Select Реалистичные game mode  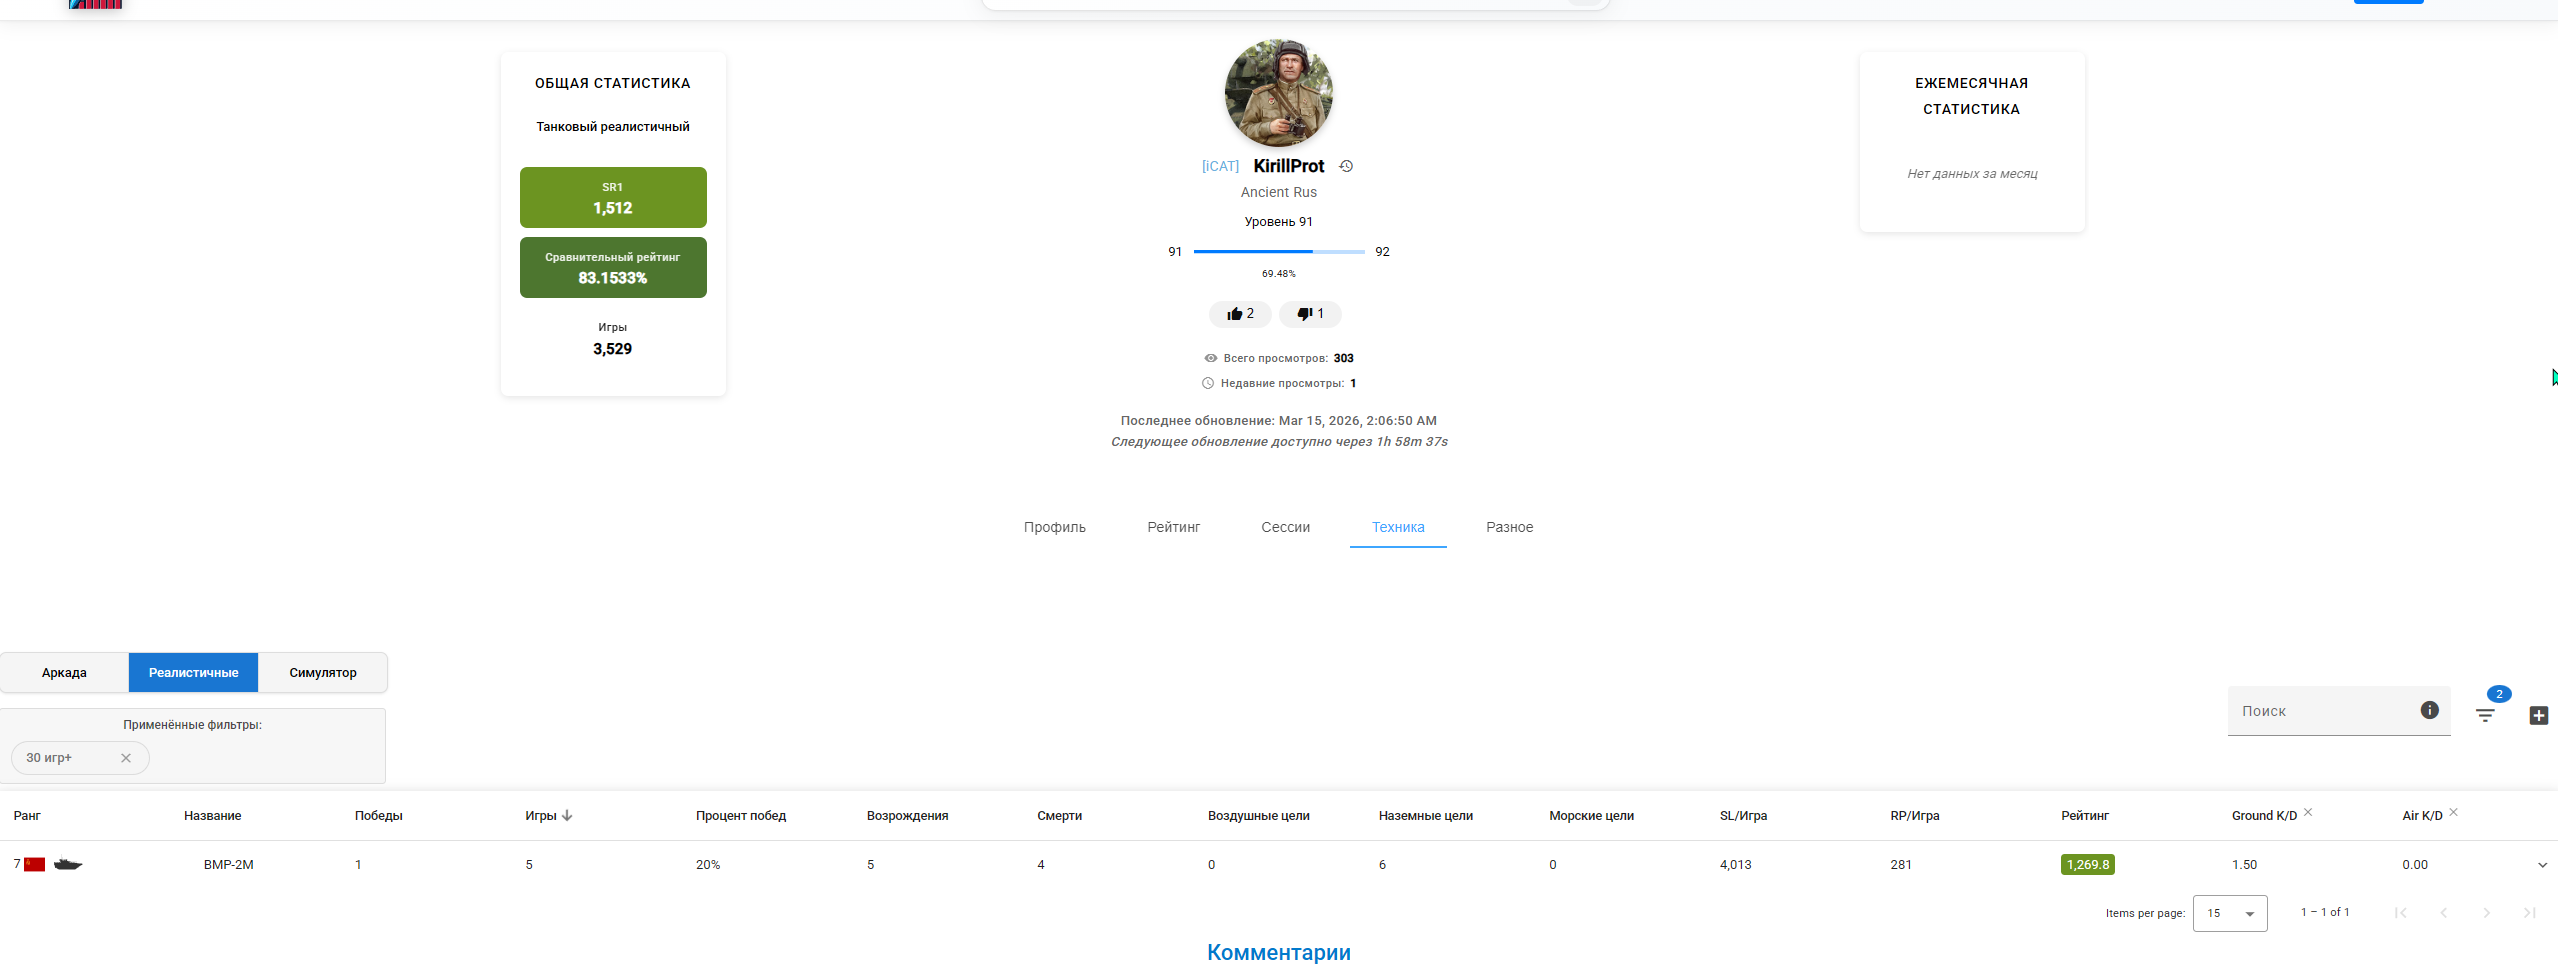pos(193,673)
